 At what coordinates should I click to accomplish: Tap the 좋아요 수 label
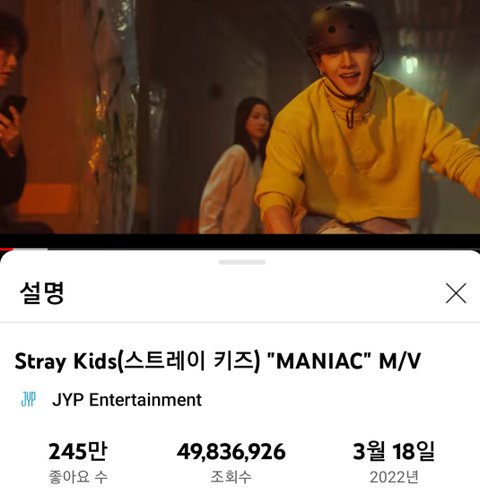(78, 477)
